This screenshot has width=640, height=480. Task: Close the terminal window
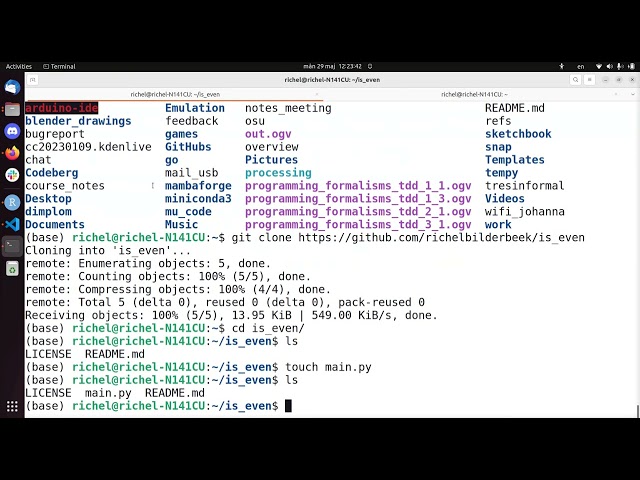coord(632,80)
